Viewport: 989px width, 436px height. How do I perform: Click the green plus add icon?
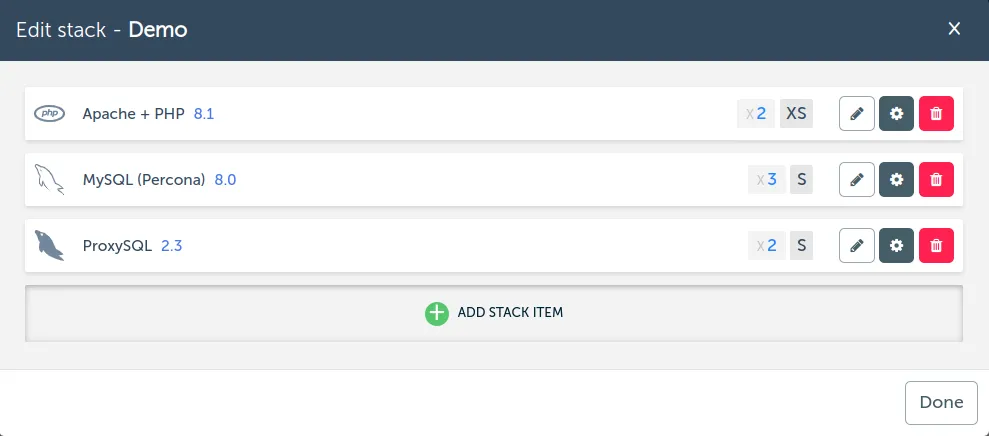click(437, 313)
